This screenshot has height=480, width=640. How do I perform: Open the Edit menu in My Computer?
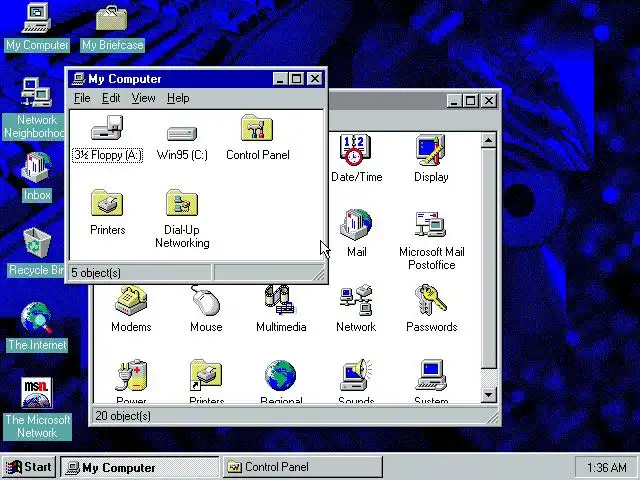pyautogui.click(x=111, y=98)
